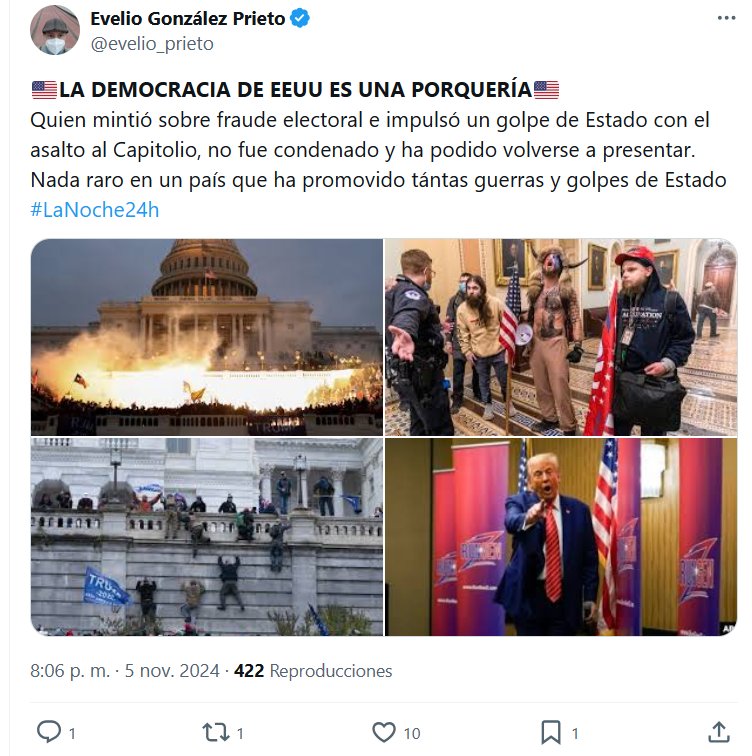Bookmark this tweet
This screenshot has width=752, height=756.
coord(551,732)
